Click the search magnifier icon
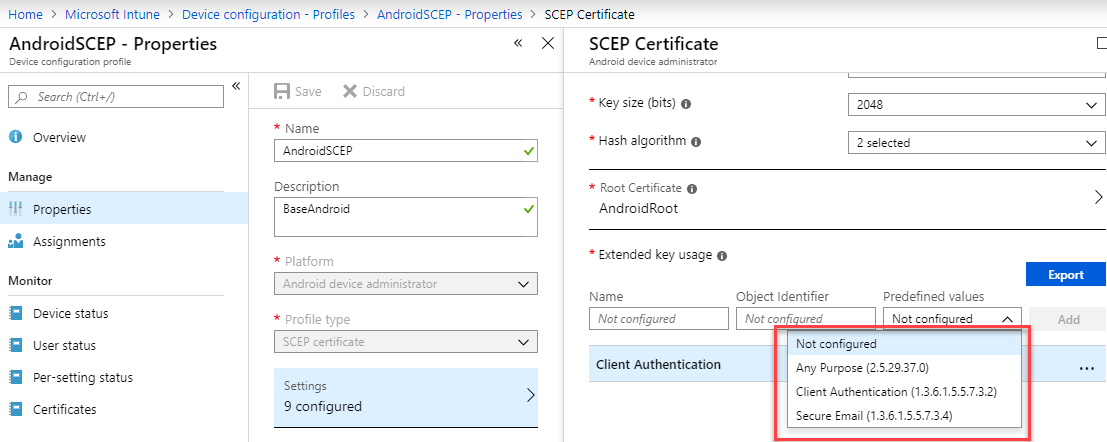Image resolution: width=1107 pixels, height=442 pixels. coord(22,97)
